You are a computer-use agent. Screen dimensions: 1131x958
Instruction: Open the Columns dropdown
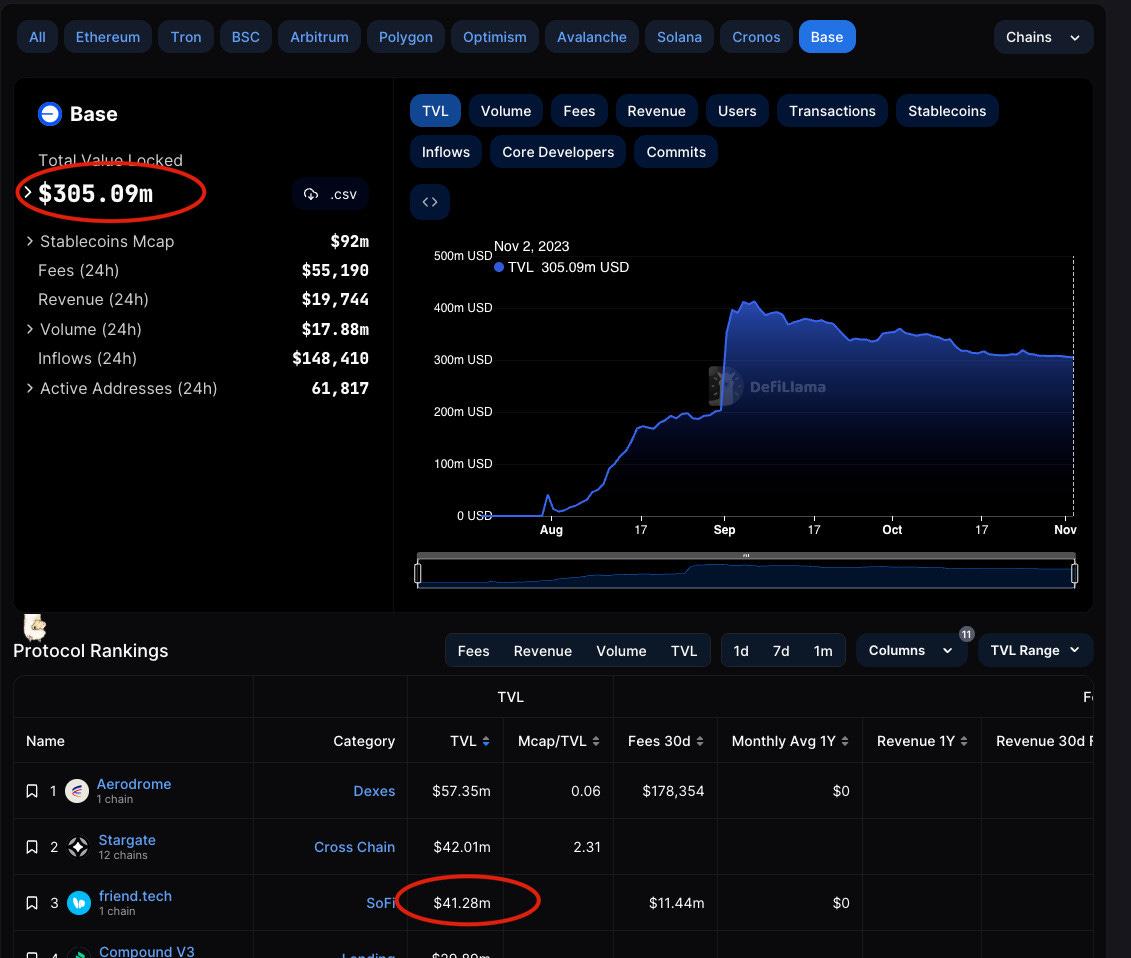click(x=911, y=651)
